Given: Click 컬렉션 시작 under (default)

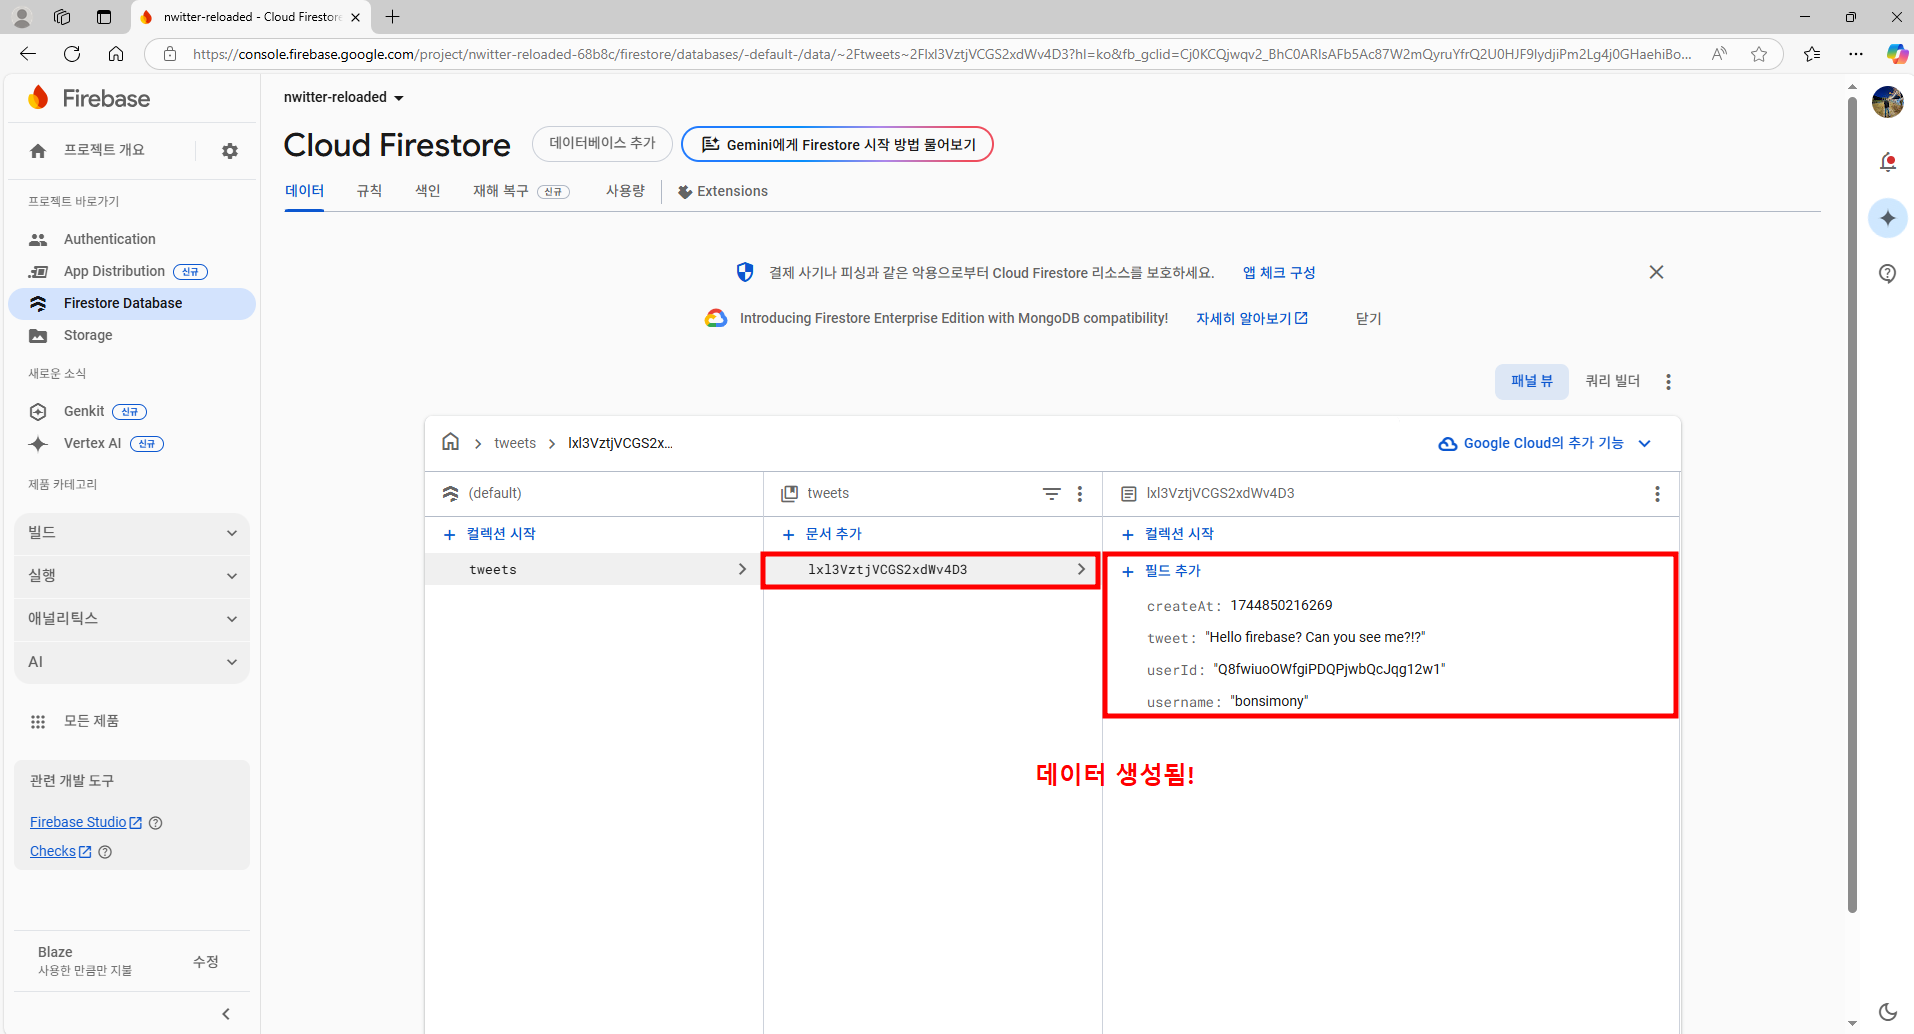Looking at the screenshot, I should click(x=490, y=534).
